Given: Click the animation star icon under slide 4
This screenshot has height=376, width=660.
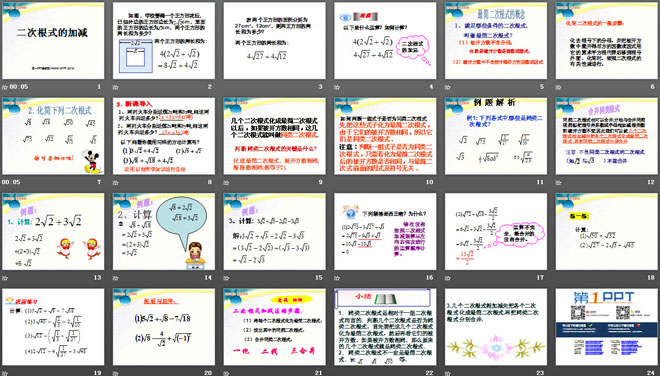Looking at the screenshot, I should pyautogui.click(x=337, y=87).
